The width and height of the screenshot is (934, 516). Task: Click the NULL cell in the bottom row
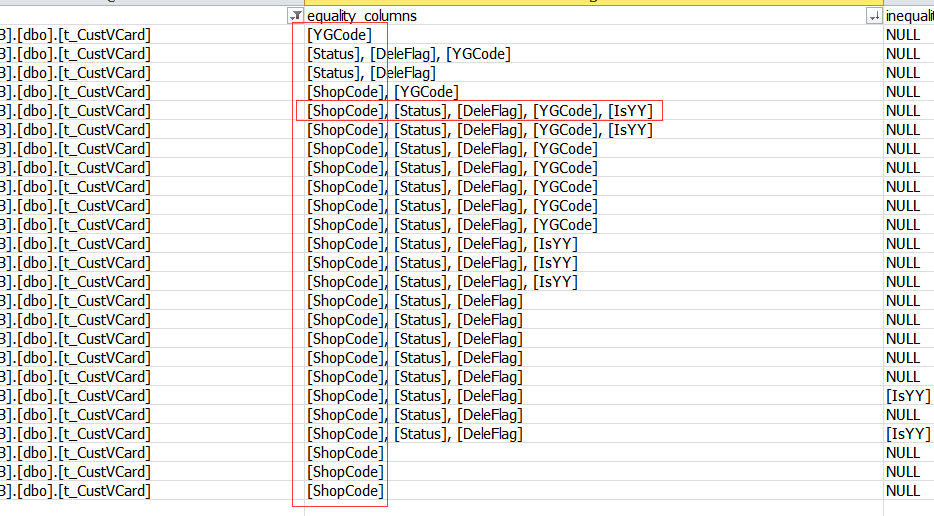click(902, 491)
